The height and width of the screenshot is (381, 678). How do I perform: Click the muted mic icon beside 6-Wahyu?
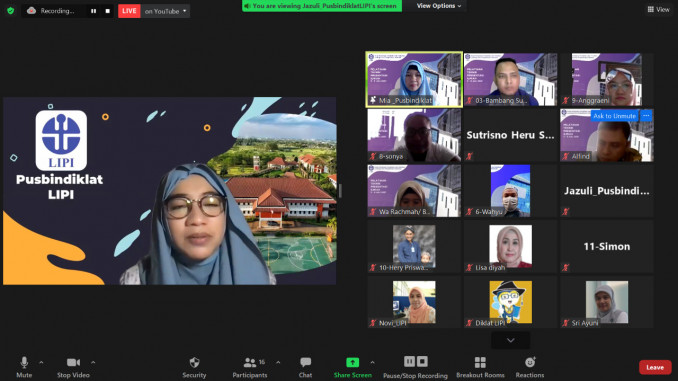[469, 211]
